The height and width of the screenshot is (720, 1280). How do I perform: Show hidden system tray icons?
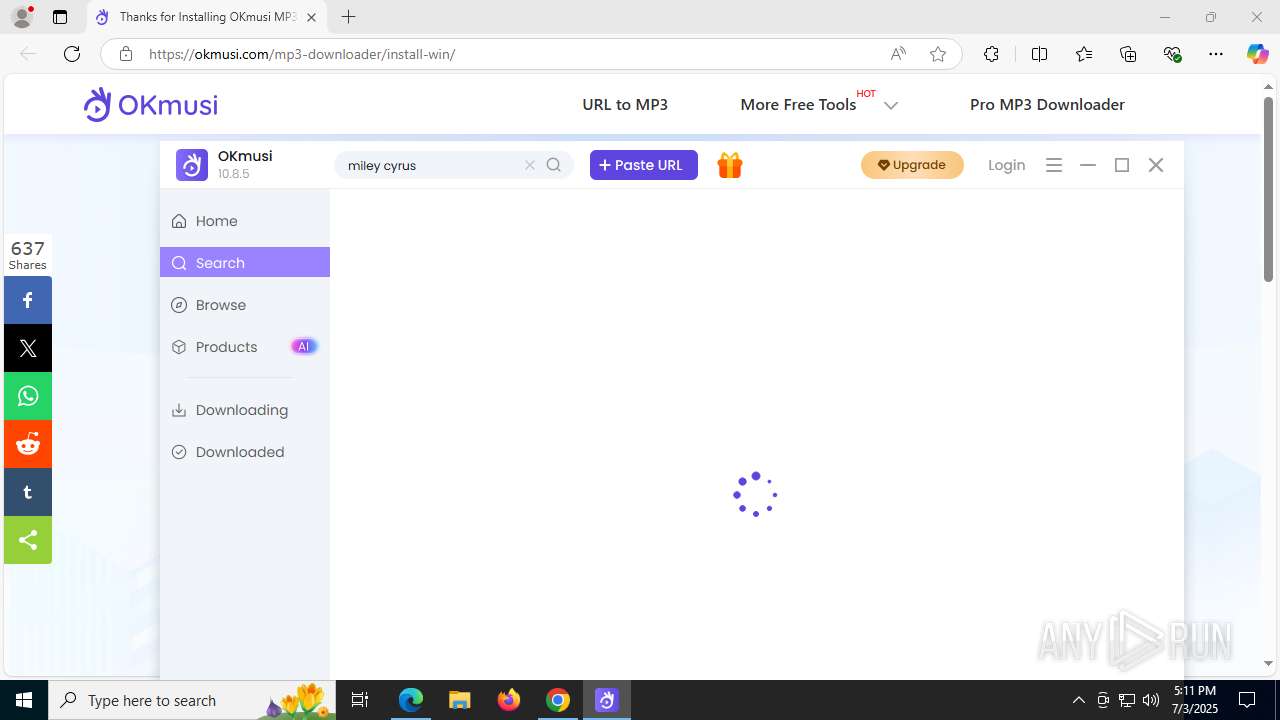(1078, 700)
